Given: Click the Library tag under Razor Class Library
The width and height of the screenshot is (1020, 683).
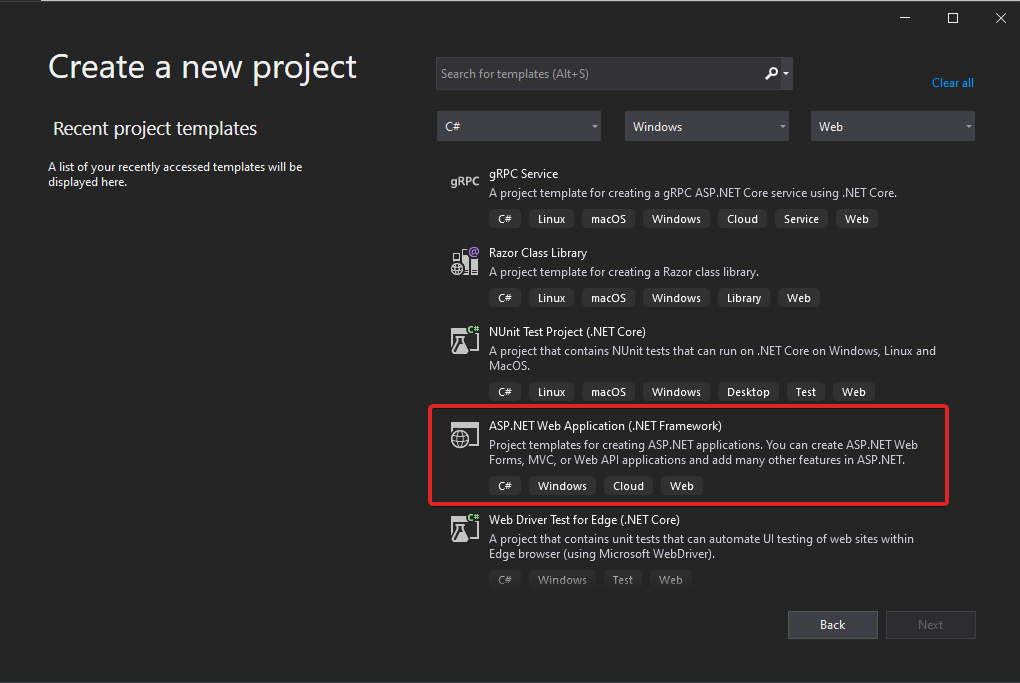Looking at the screenshot, I should (743, 297).
